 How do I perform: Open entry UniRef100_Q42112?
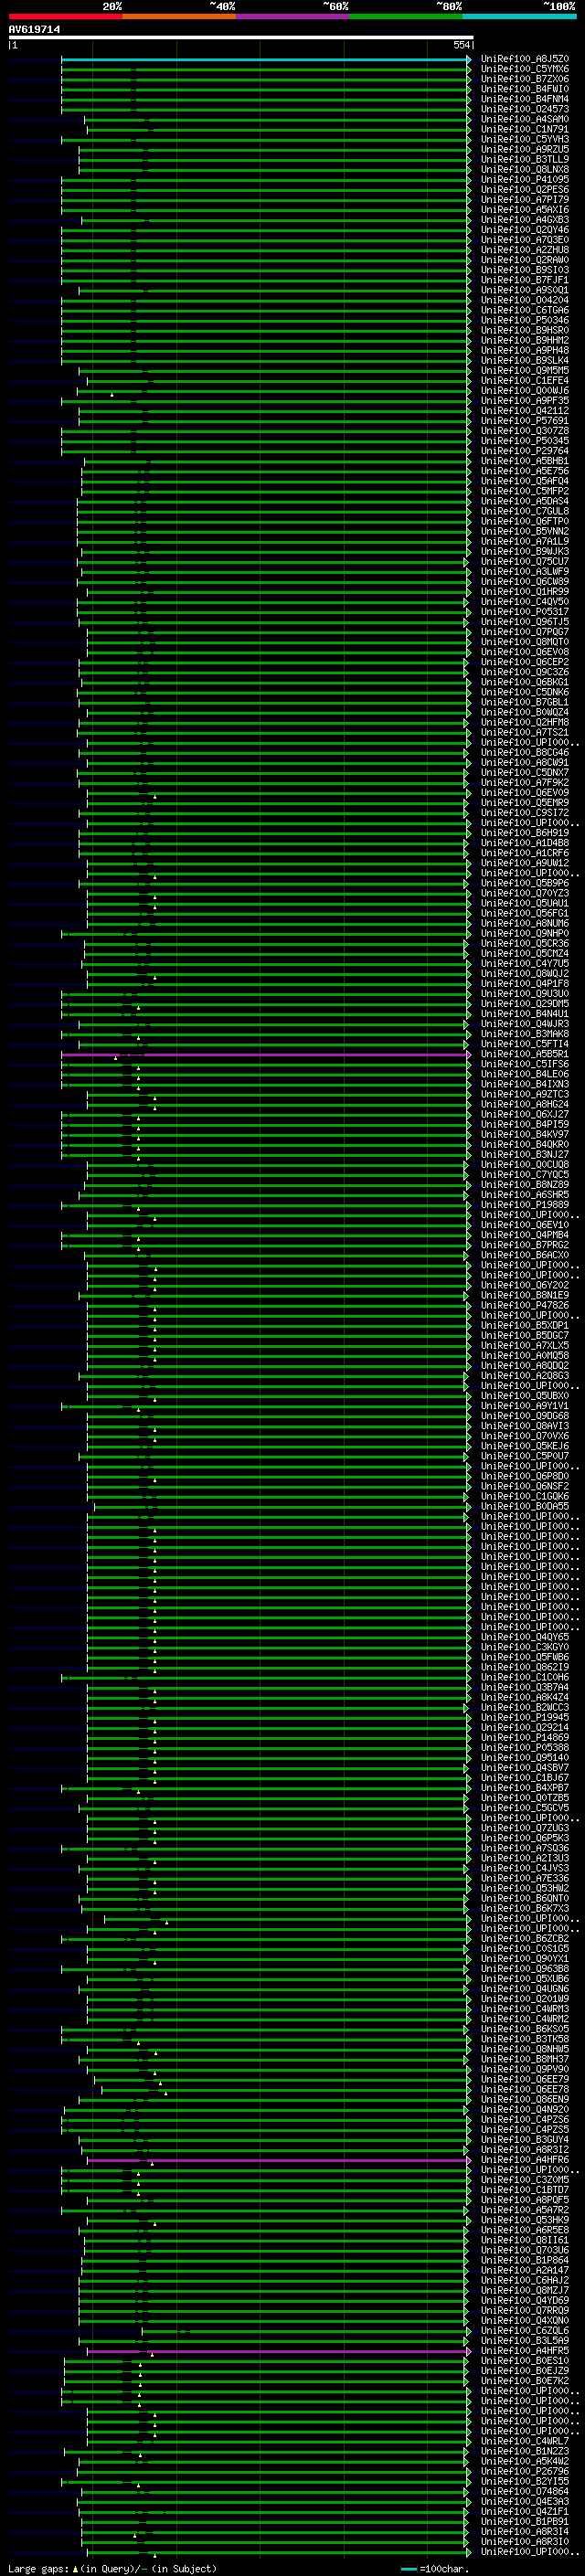click(525, 411)
